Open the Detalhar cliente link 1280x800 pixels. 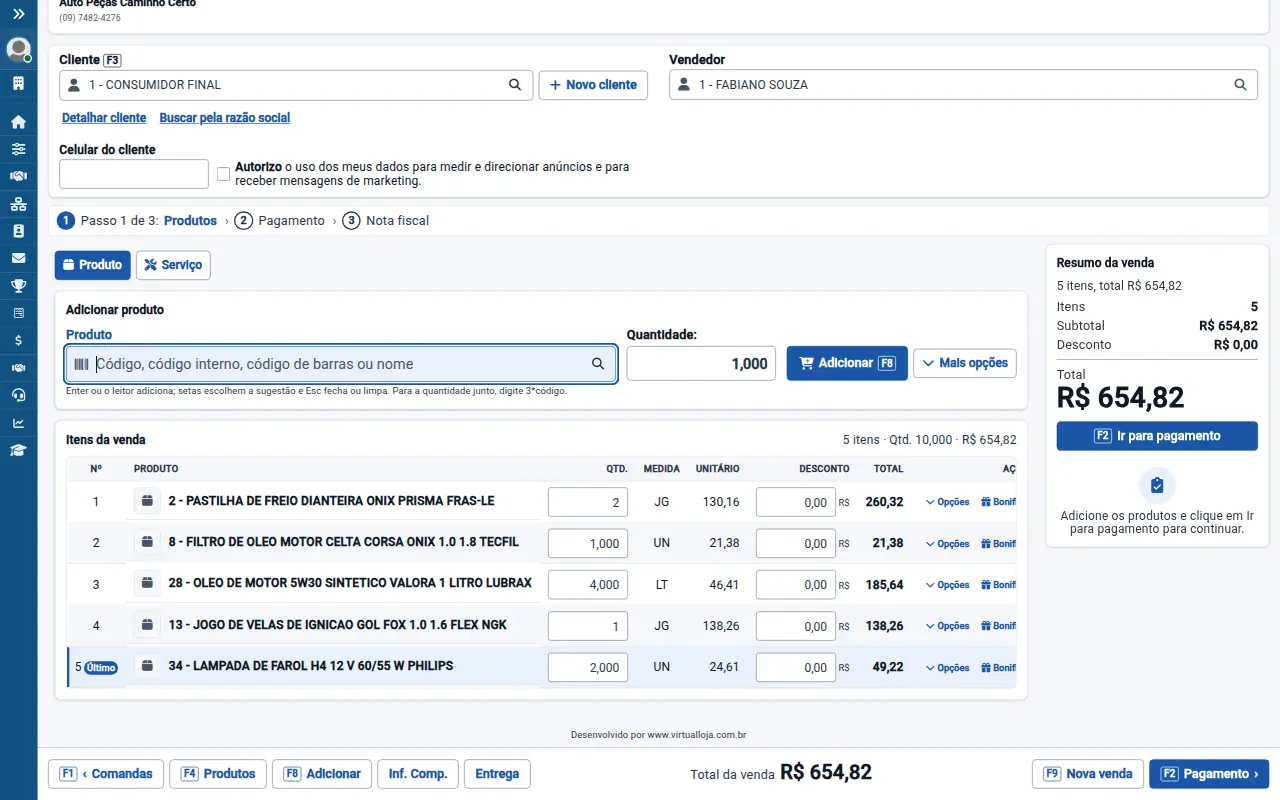tap(104, 118)
